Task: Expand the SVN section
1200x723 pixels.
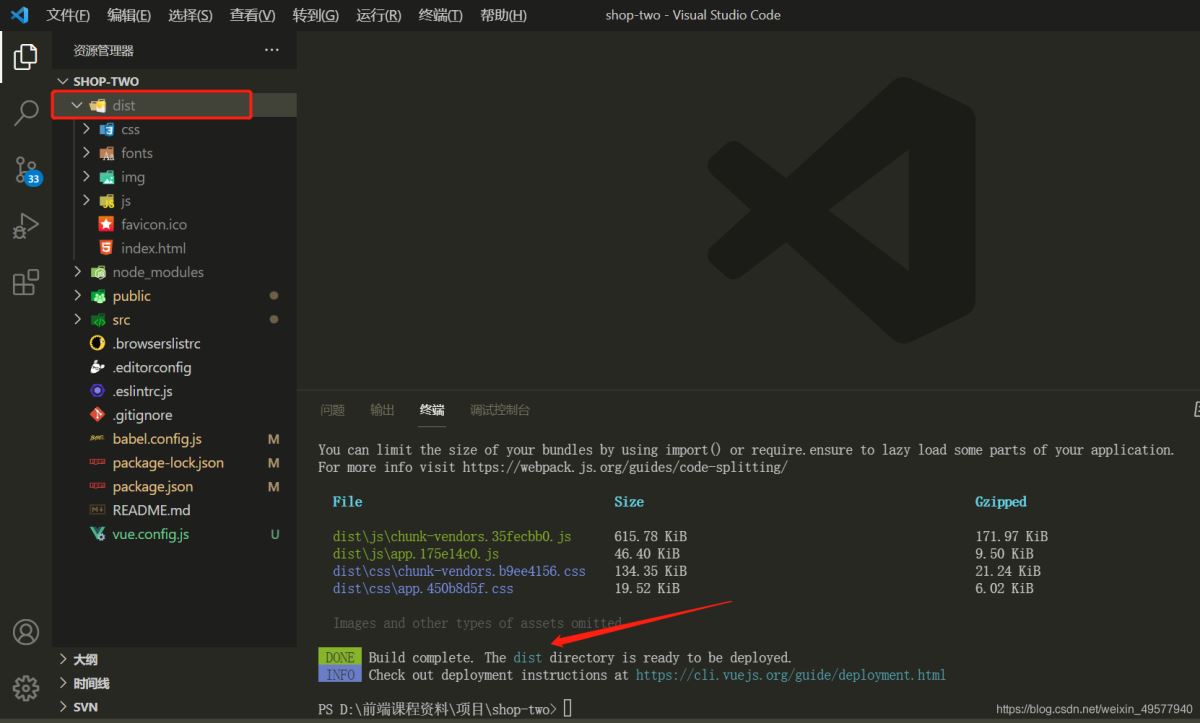Action: [87, 707]
